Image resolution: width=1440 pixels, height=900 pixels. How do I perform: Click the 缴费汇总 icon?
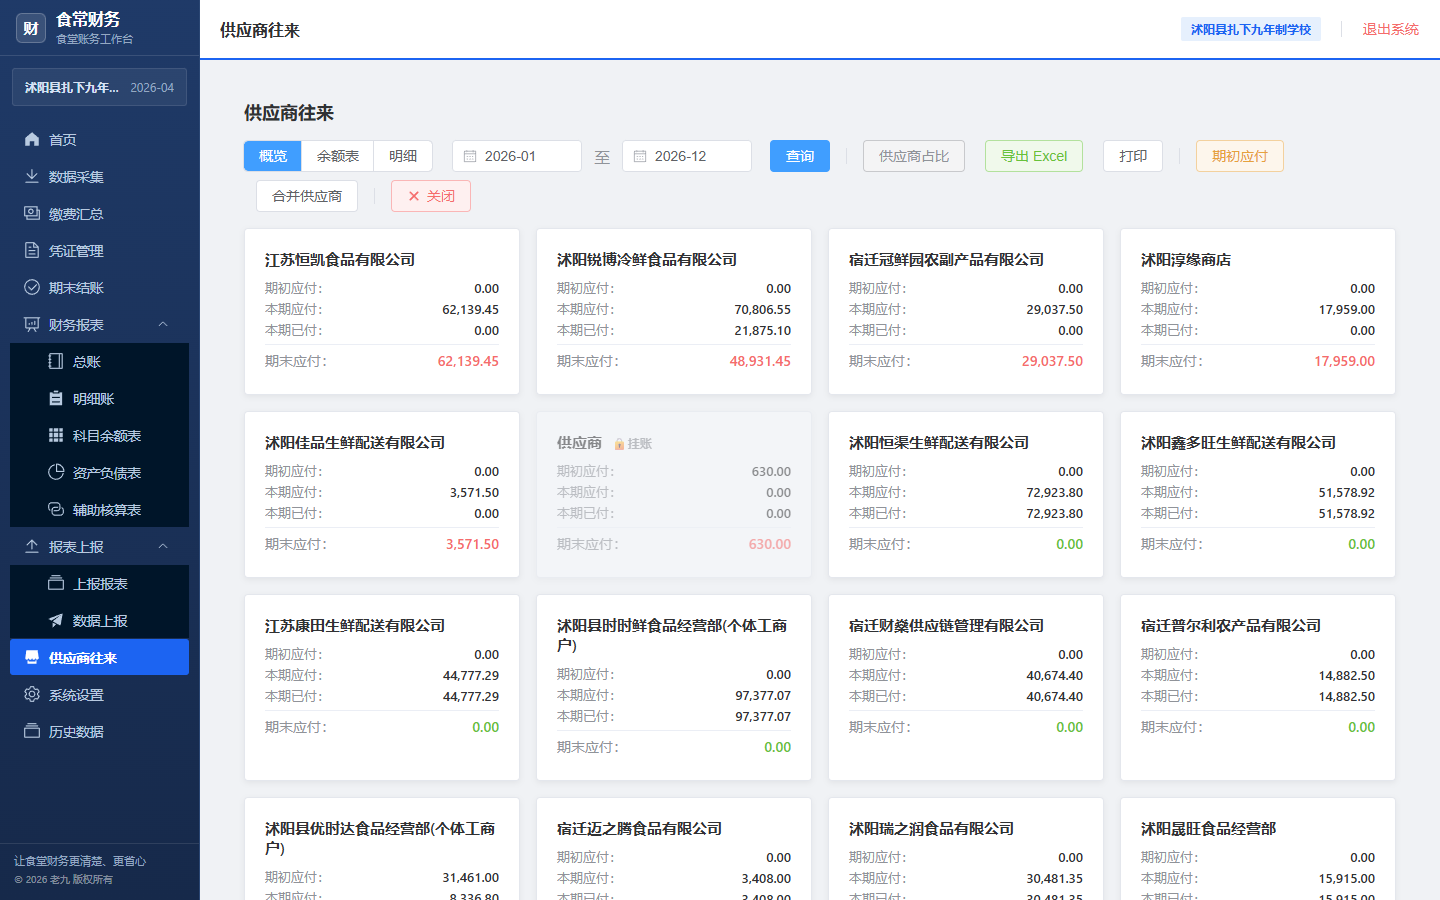coord(32,214)
